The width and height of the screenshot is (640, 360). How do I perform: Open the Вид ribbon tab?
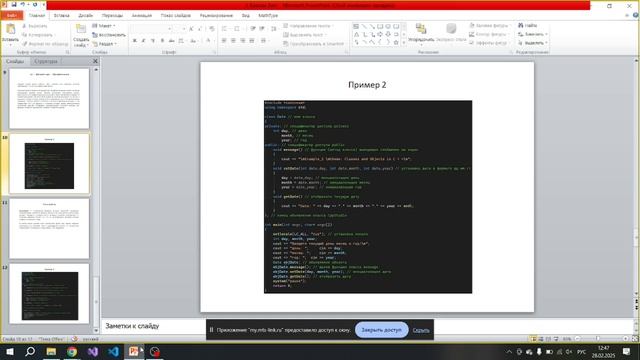pyautogui.click(x=245, y=16)
